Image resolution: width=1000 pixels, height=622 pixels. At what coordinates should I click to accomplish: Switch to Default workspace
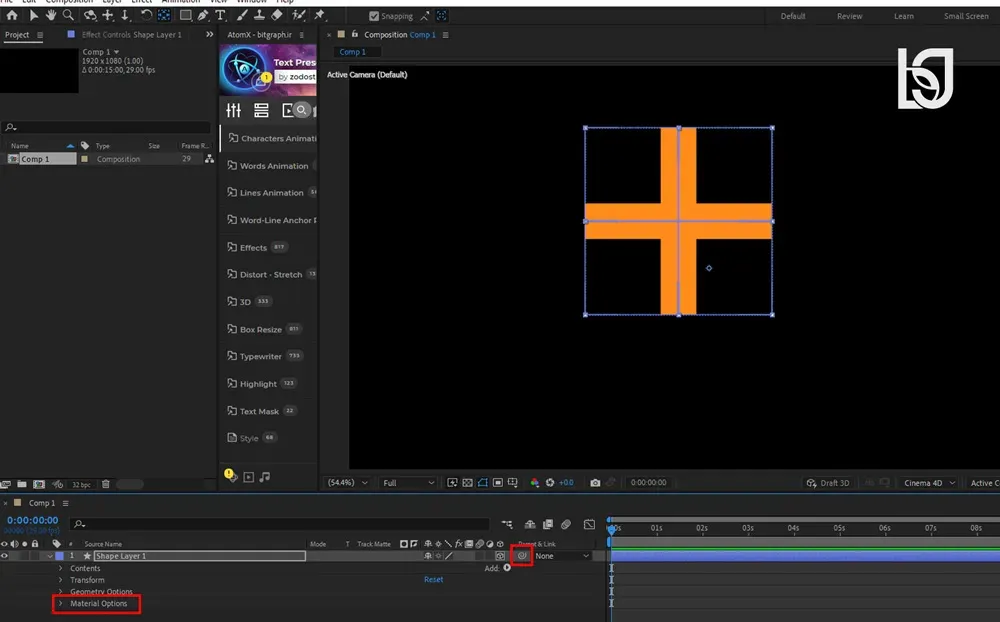(x=793, y=16)
